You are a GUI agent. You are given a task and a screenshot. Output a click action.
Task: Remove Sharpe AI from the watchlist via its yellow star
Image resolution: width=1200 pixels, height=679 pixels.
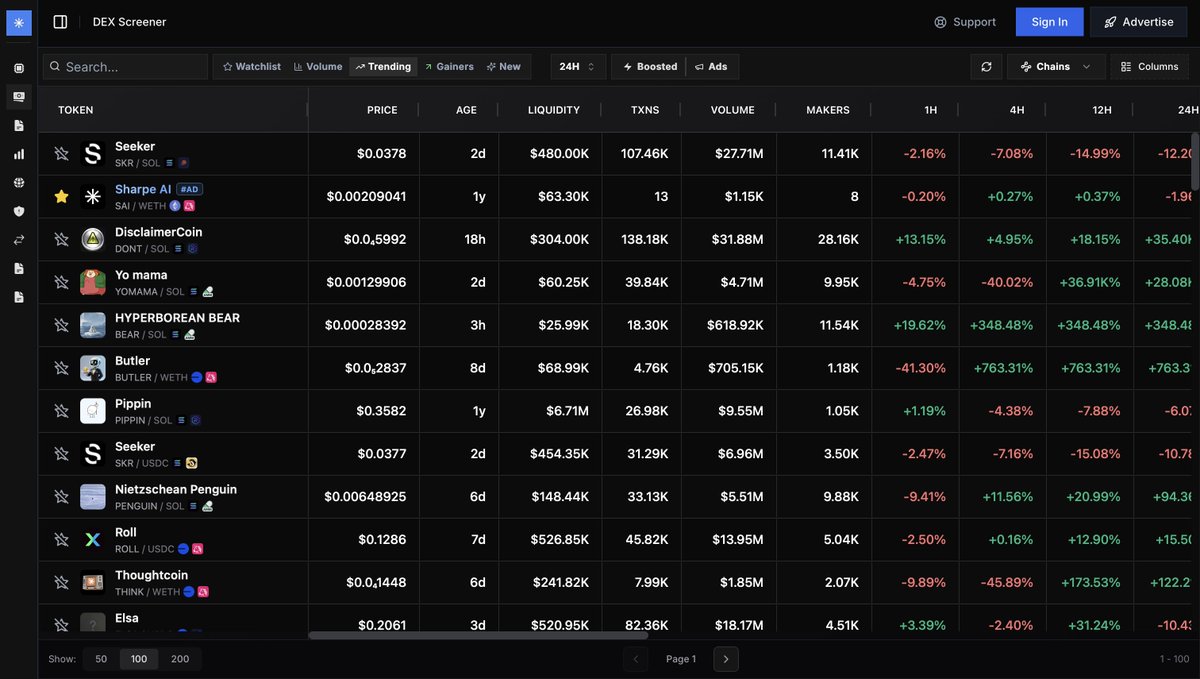tap(61, 197)
